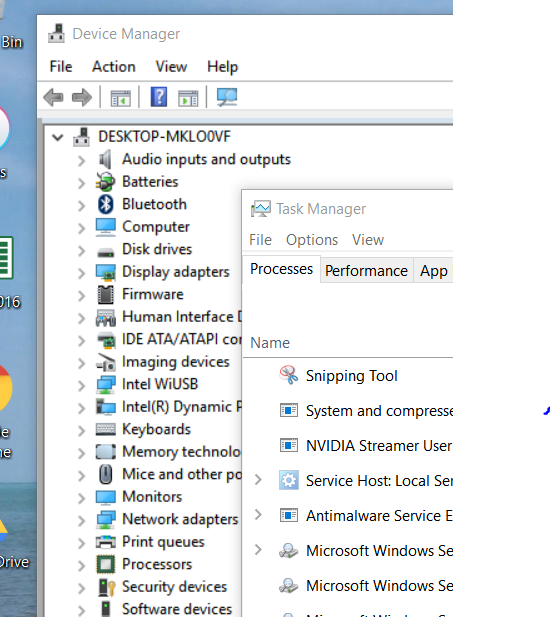Select the NVIDIA Streamer User process row

(348, 446)
